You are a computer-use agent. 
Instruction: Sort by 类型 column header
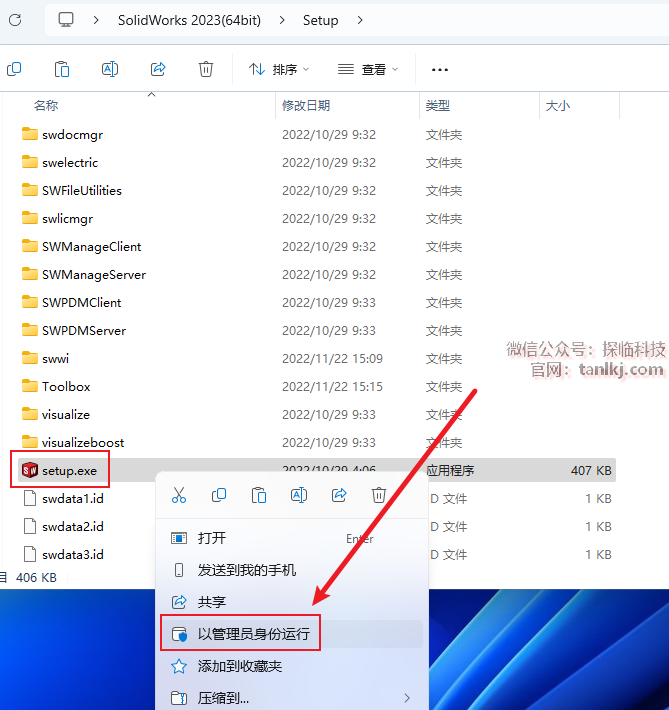tap(438, 106)
